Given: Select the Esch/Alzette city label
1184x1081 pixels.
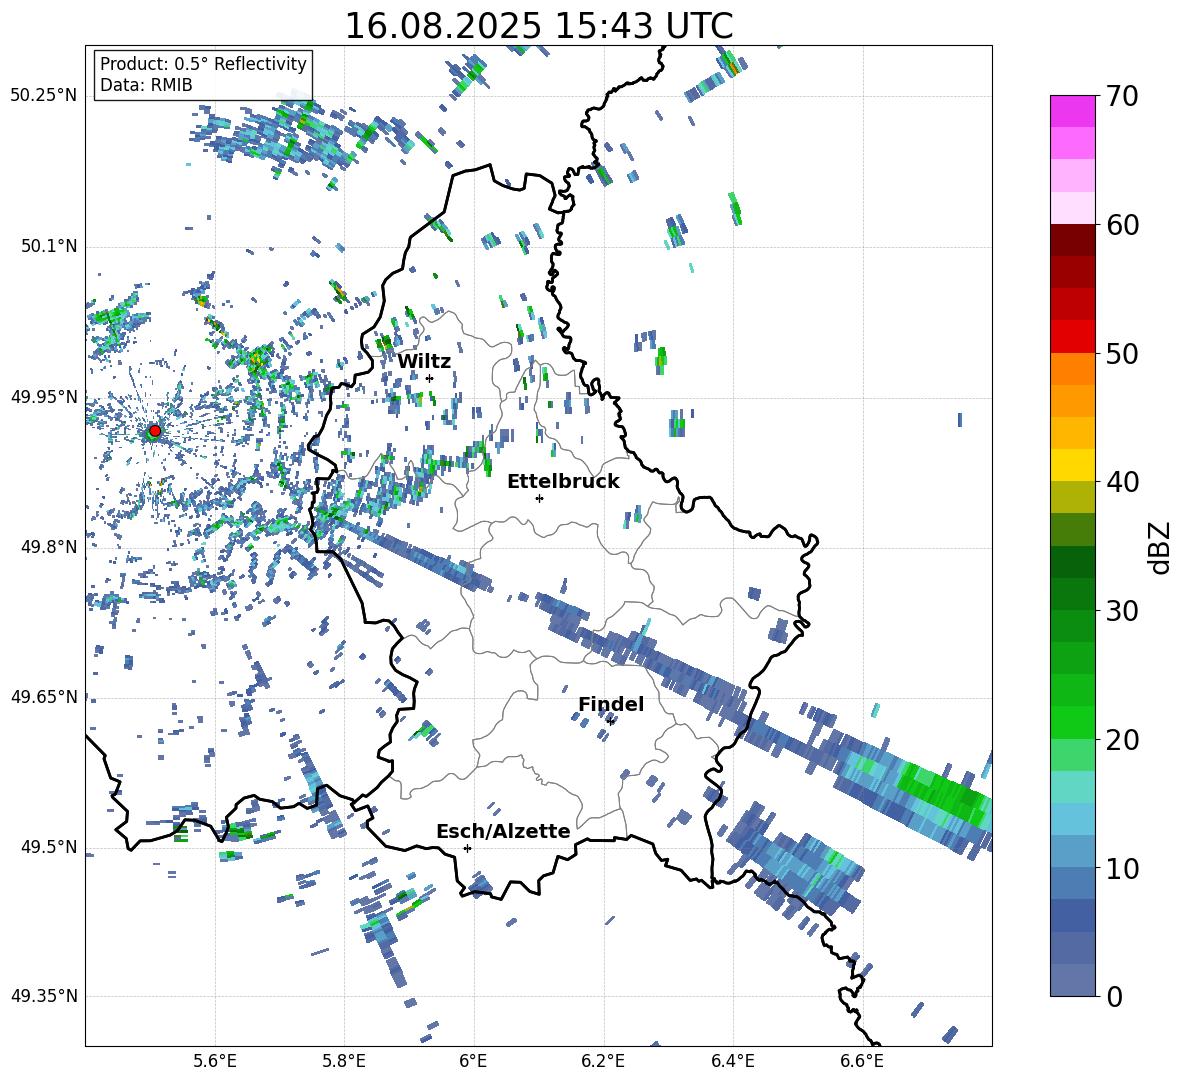Looking at the screenshot, I should [x=503, y=831].
